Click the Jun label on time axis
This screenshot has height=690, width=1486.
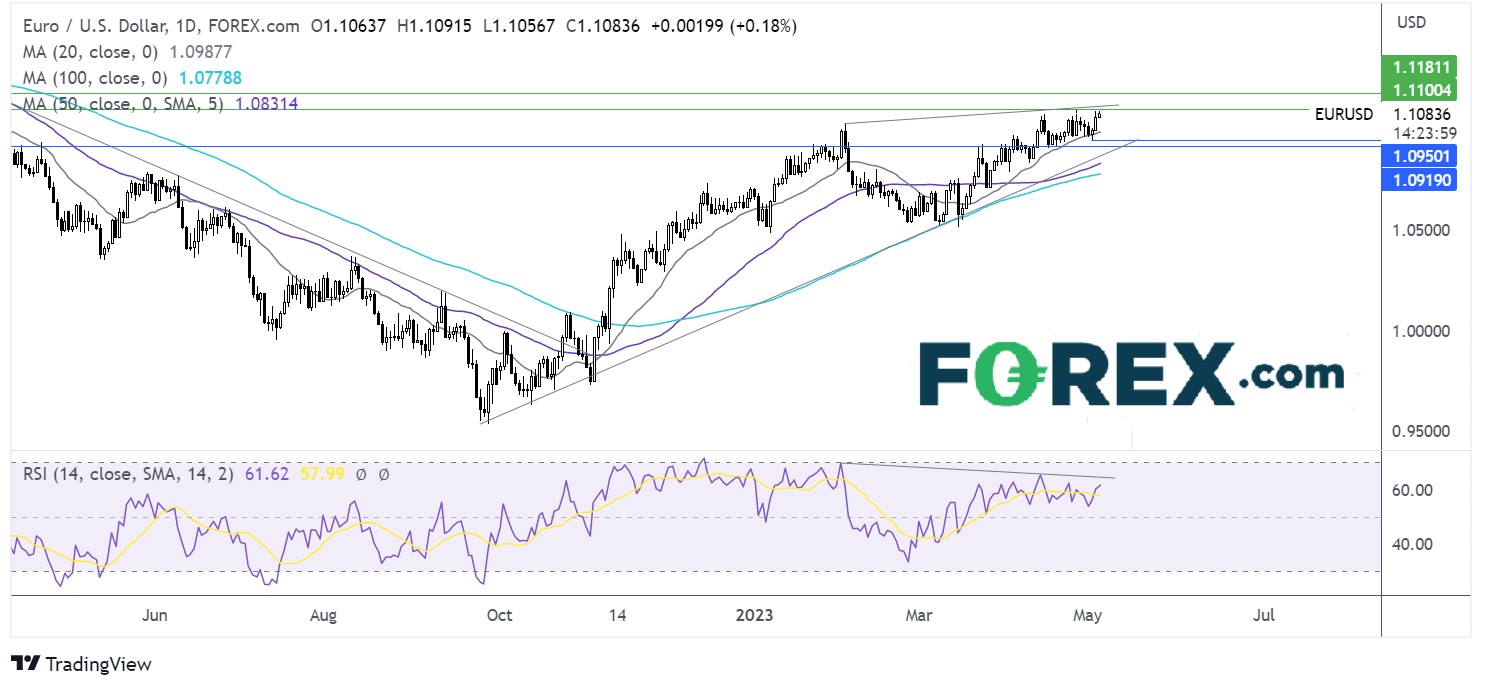tap(154, 615)
